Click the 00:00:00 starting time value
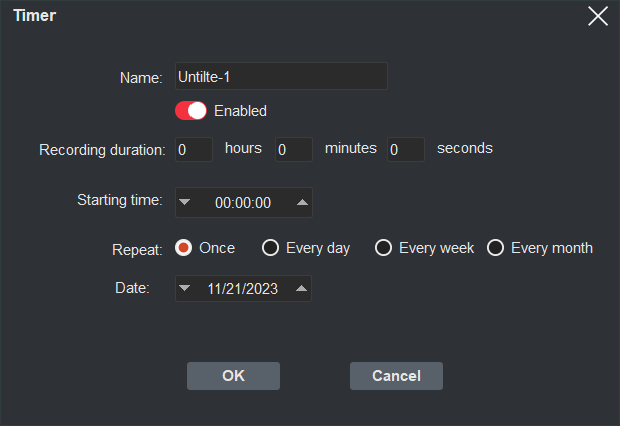The height and width of the screenshot is (426, 620). [x=243, y=203]
